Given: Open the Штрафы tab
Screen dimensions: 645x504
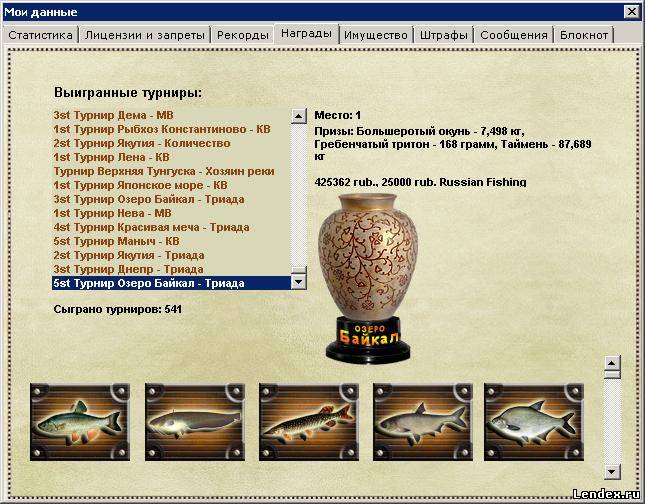Looking at the screenshot, I should pos(443,35).
